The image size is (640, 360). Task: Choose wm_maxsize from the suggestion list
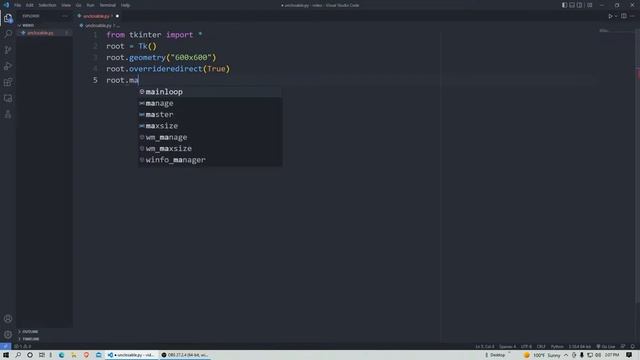click(210, 149)
